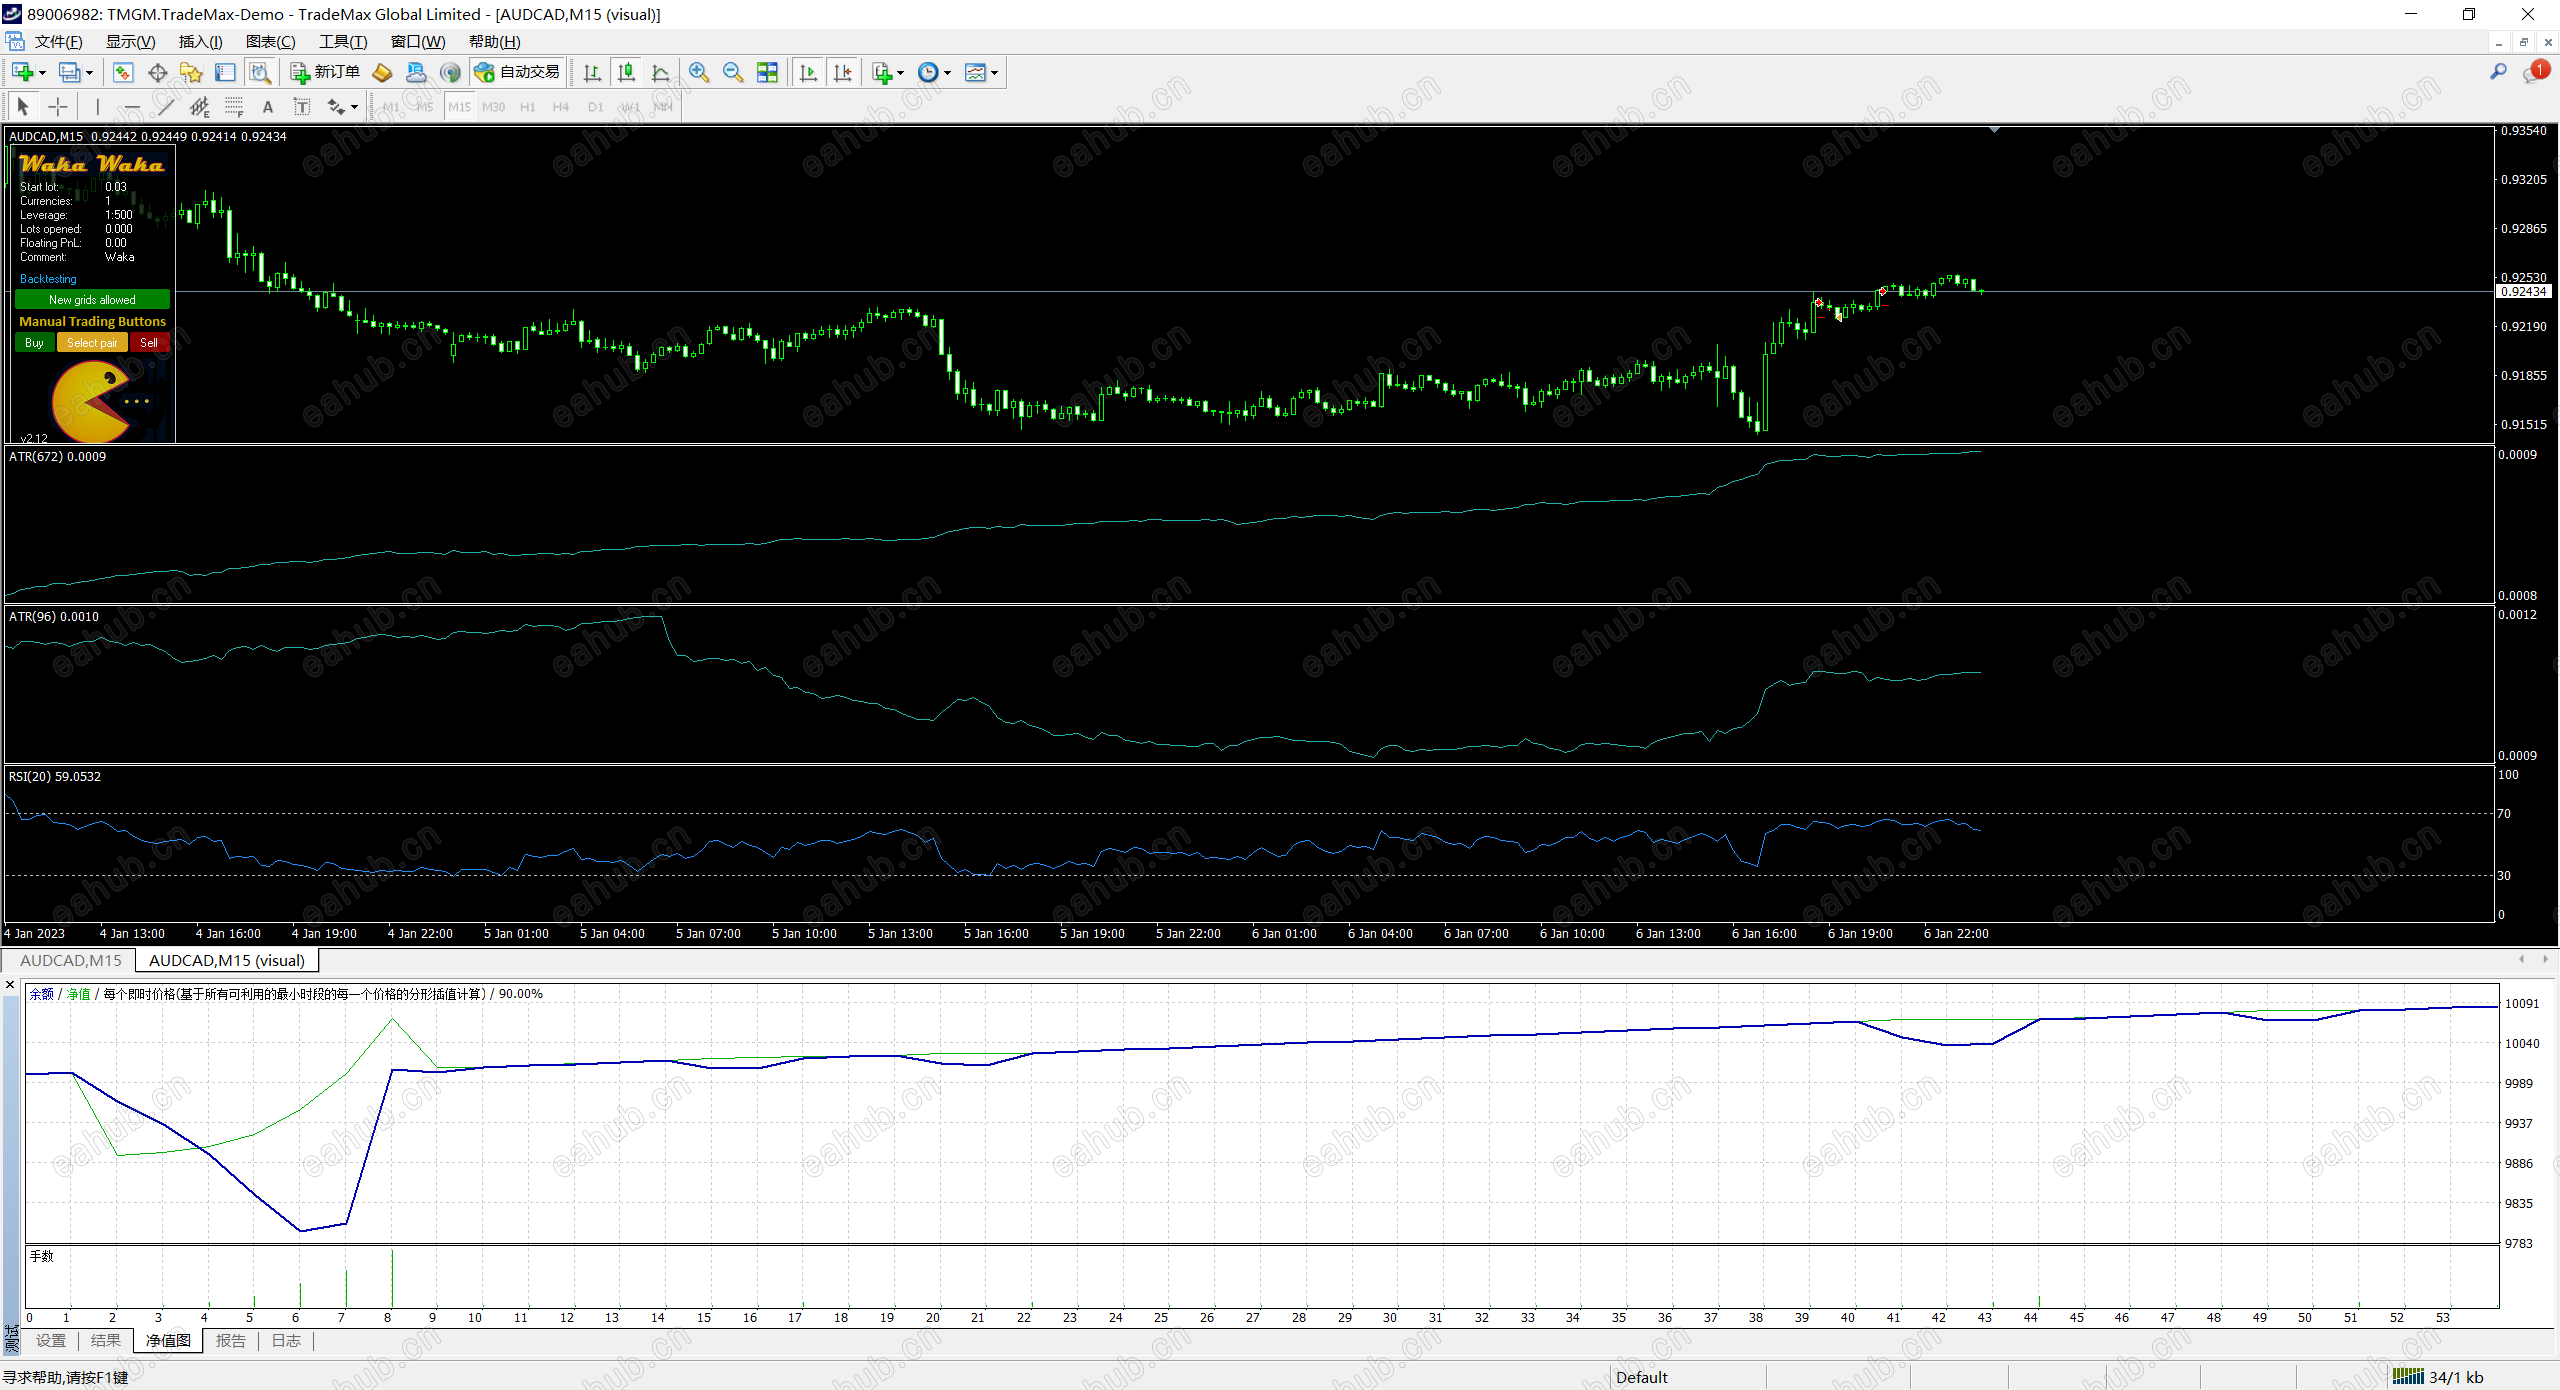Click the tile windows grid icon
This screenshot has height=1390, width=2560.
click(x=767, y=72)
